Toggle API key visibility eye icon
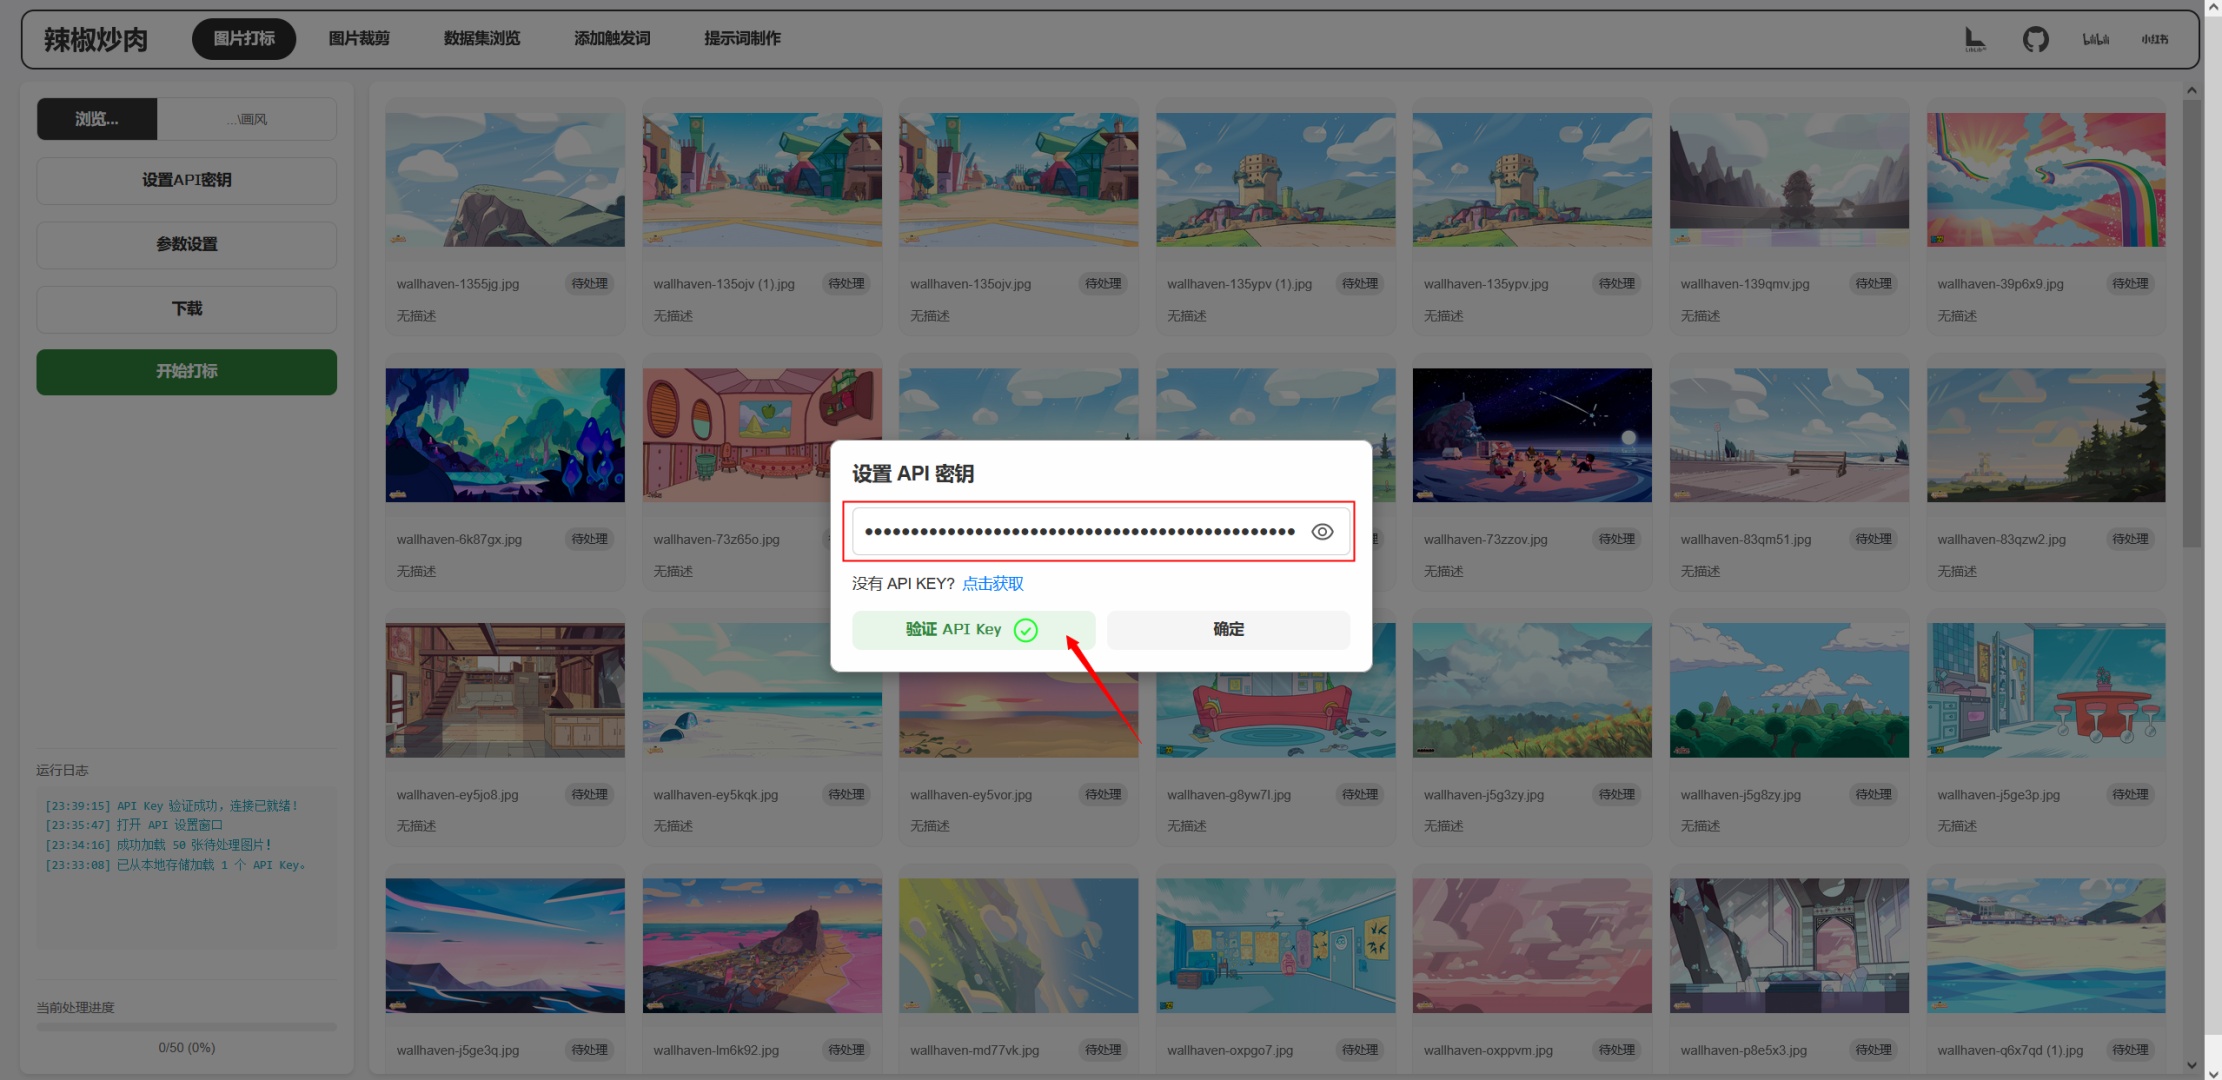The image size is (2222, 1080). [x=1322, y=532]
